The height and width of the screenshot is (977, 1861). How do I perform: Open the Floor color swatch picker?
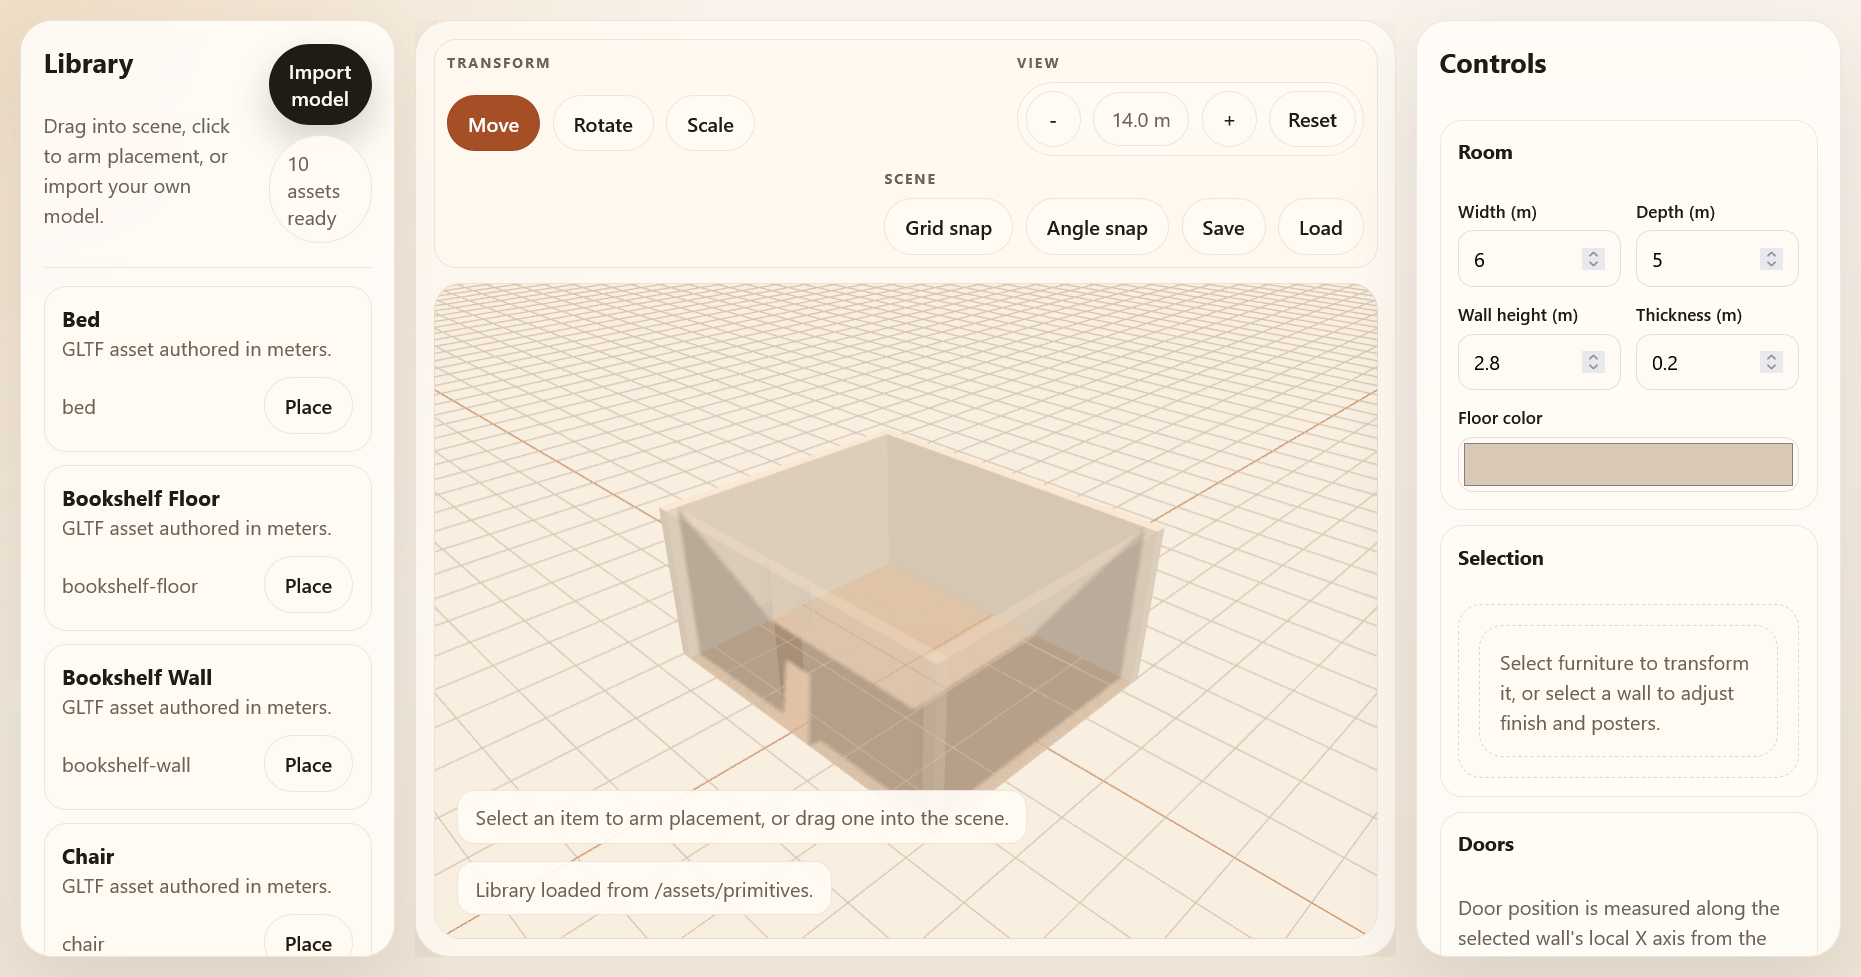pyautogui.click(x=1627, y=465)
